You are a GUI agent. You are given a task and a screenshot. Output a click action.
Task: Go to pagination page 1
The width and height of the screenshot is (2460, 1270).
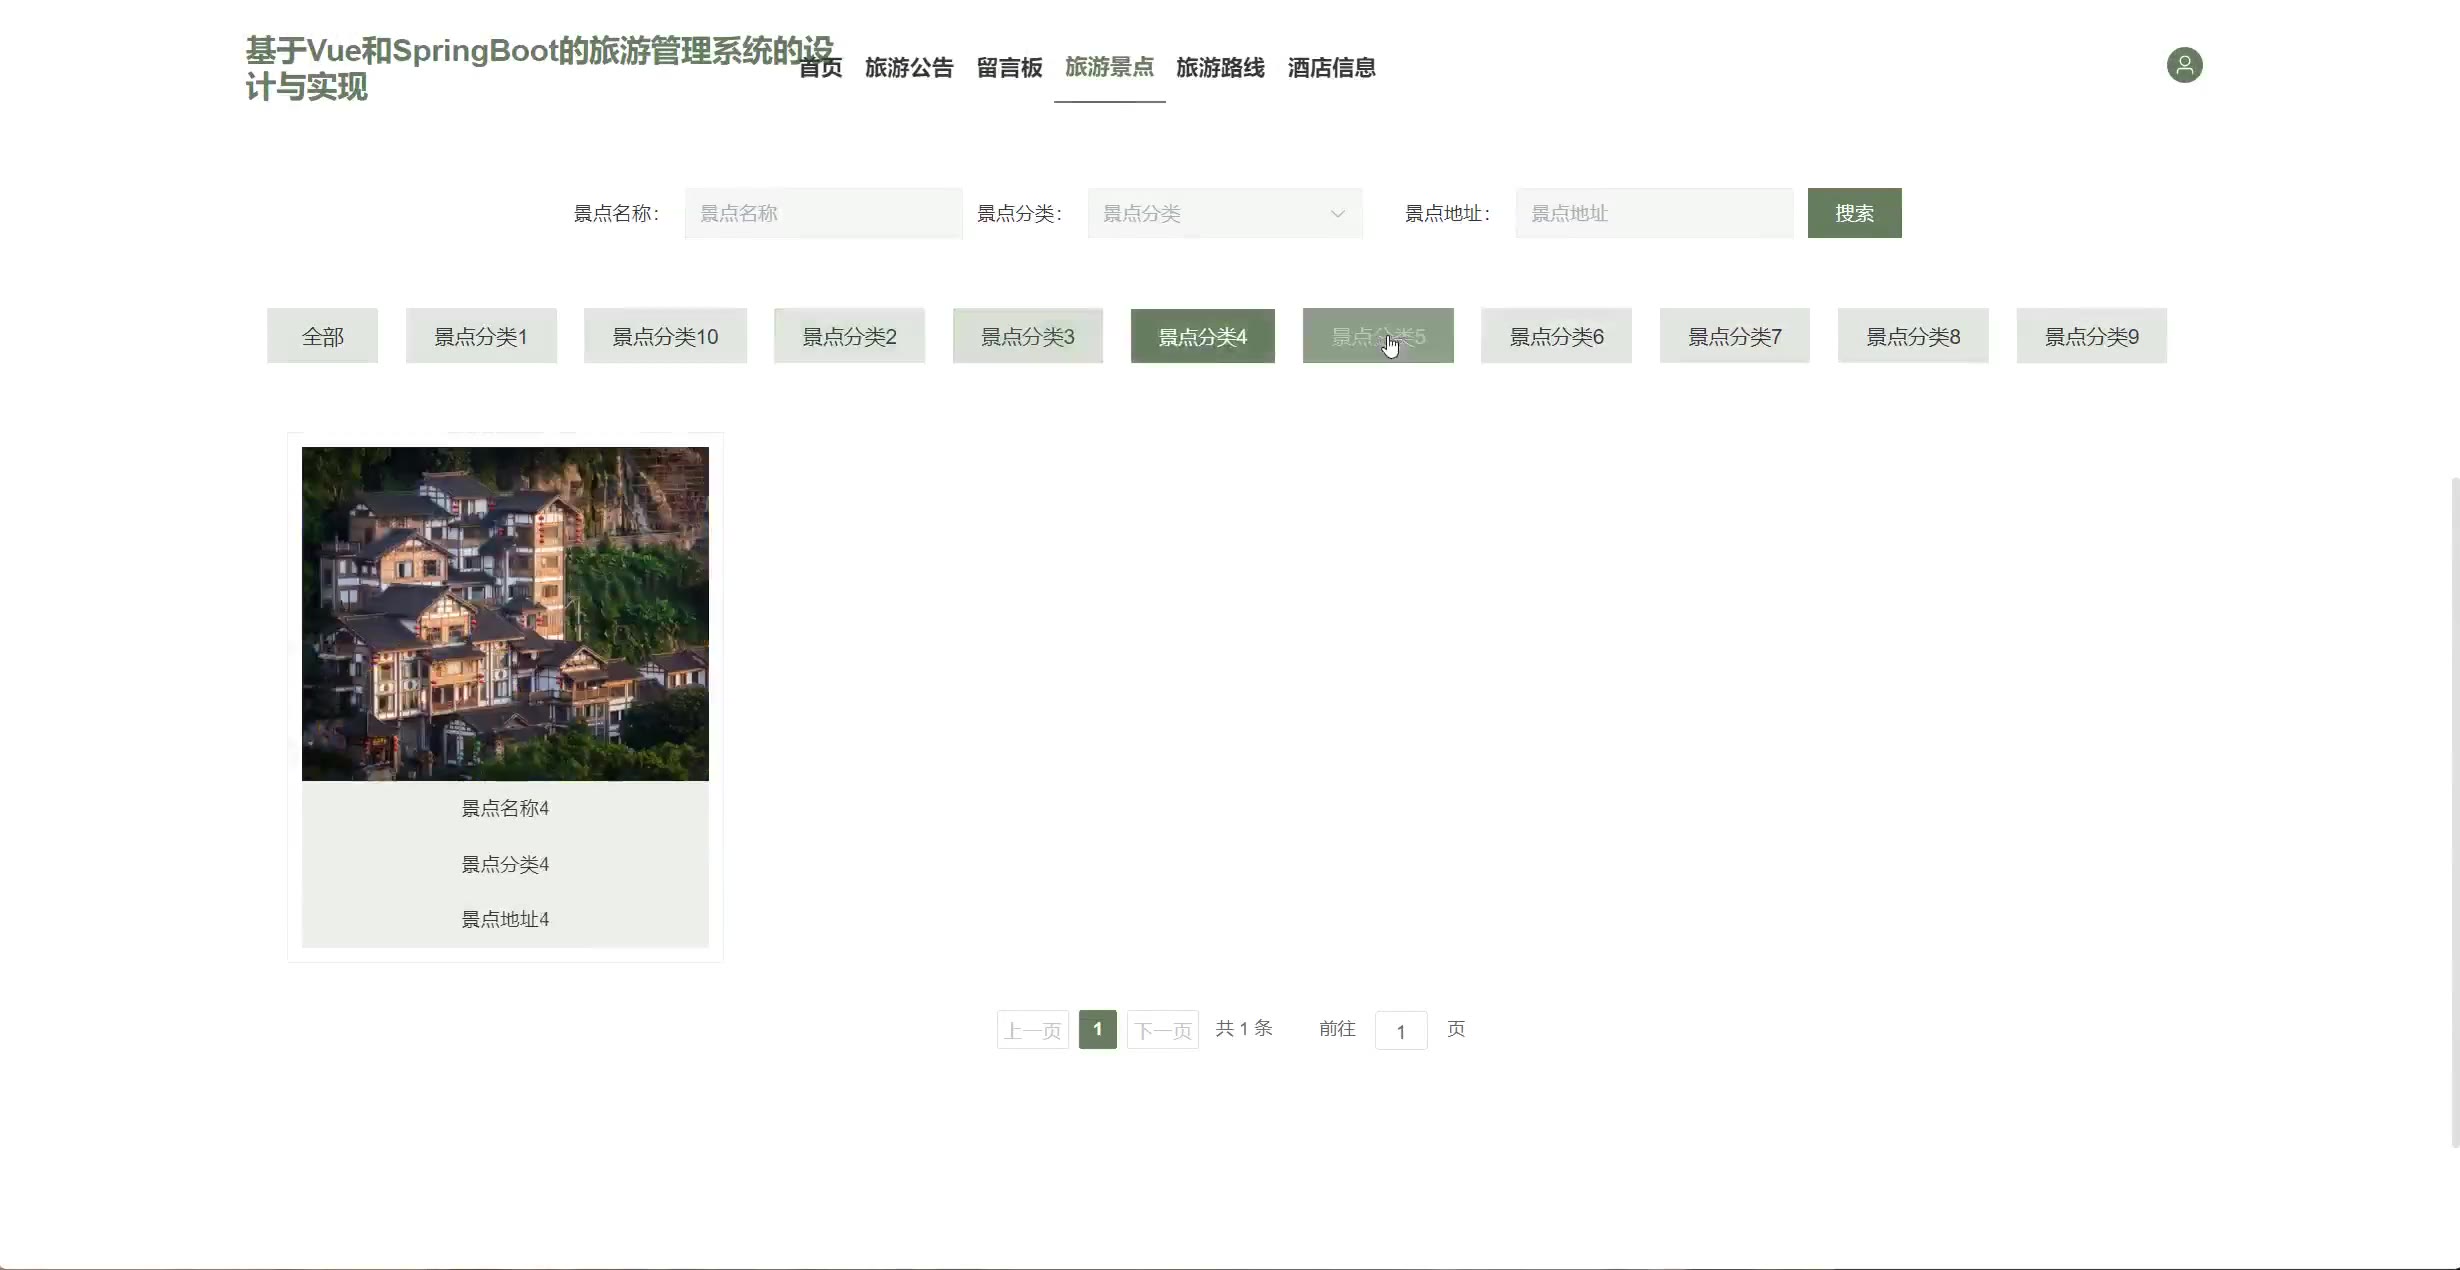pos(1097,1029)
